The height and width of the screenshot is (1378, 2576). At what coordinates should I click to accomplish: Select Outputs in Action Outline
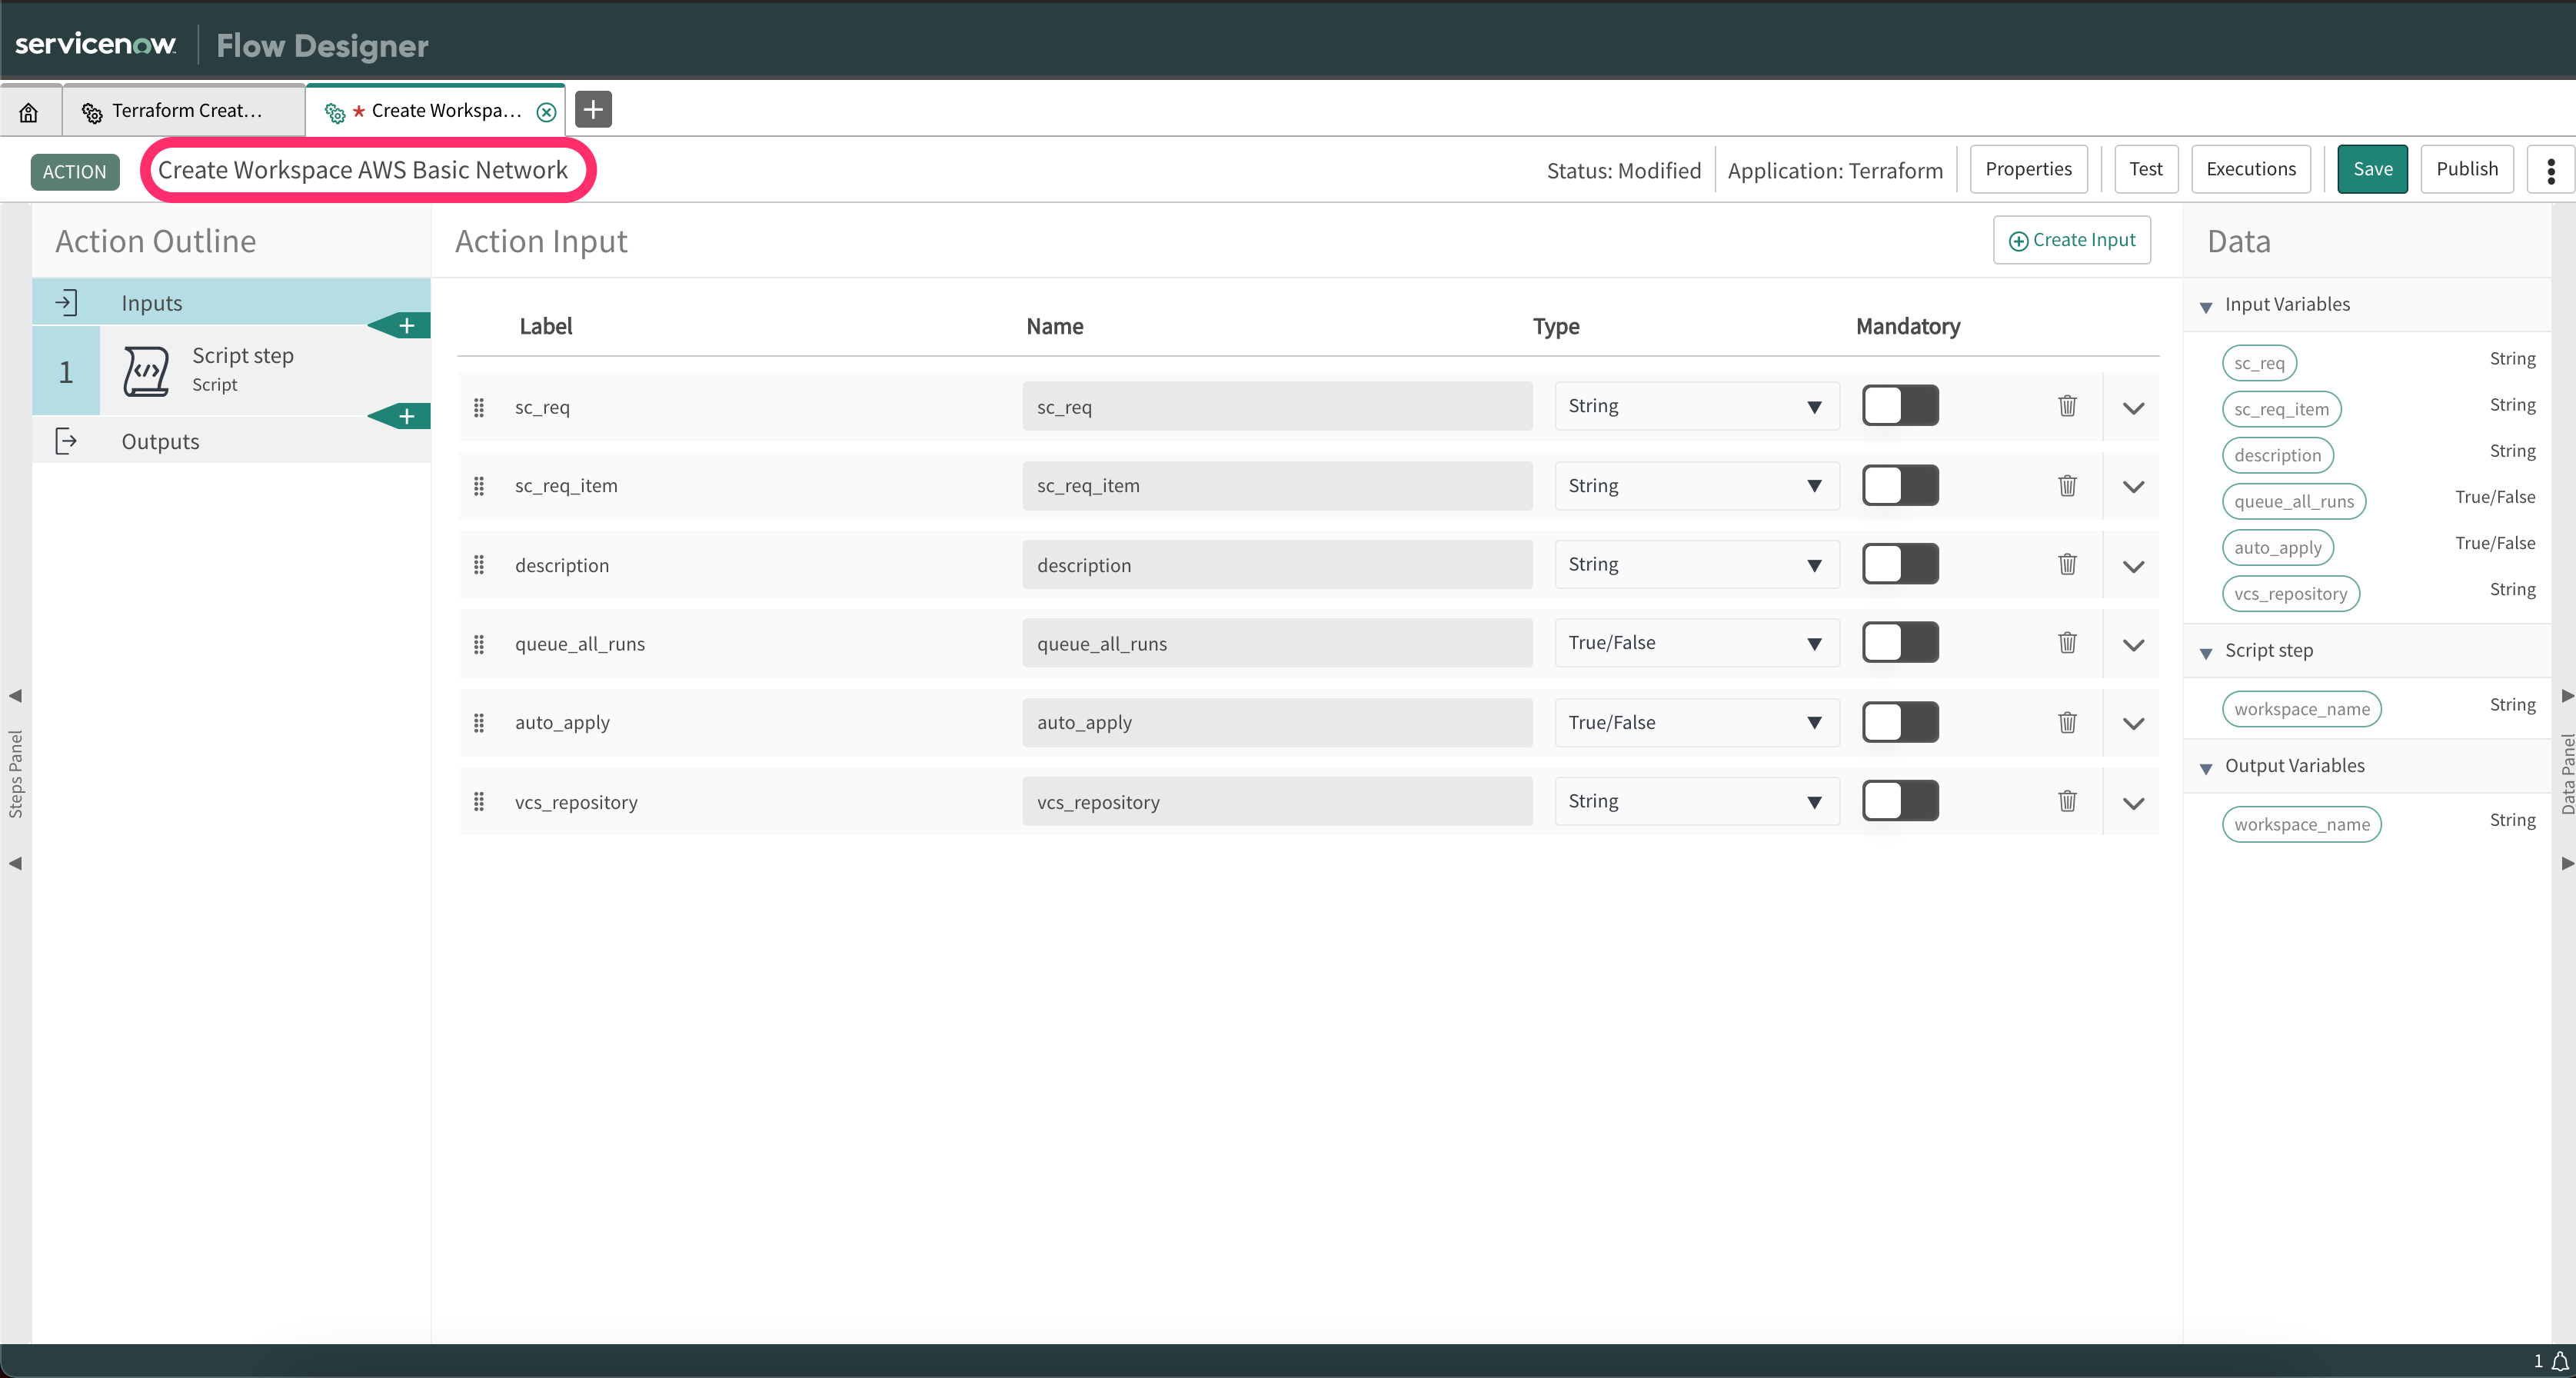pos(160,441)
